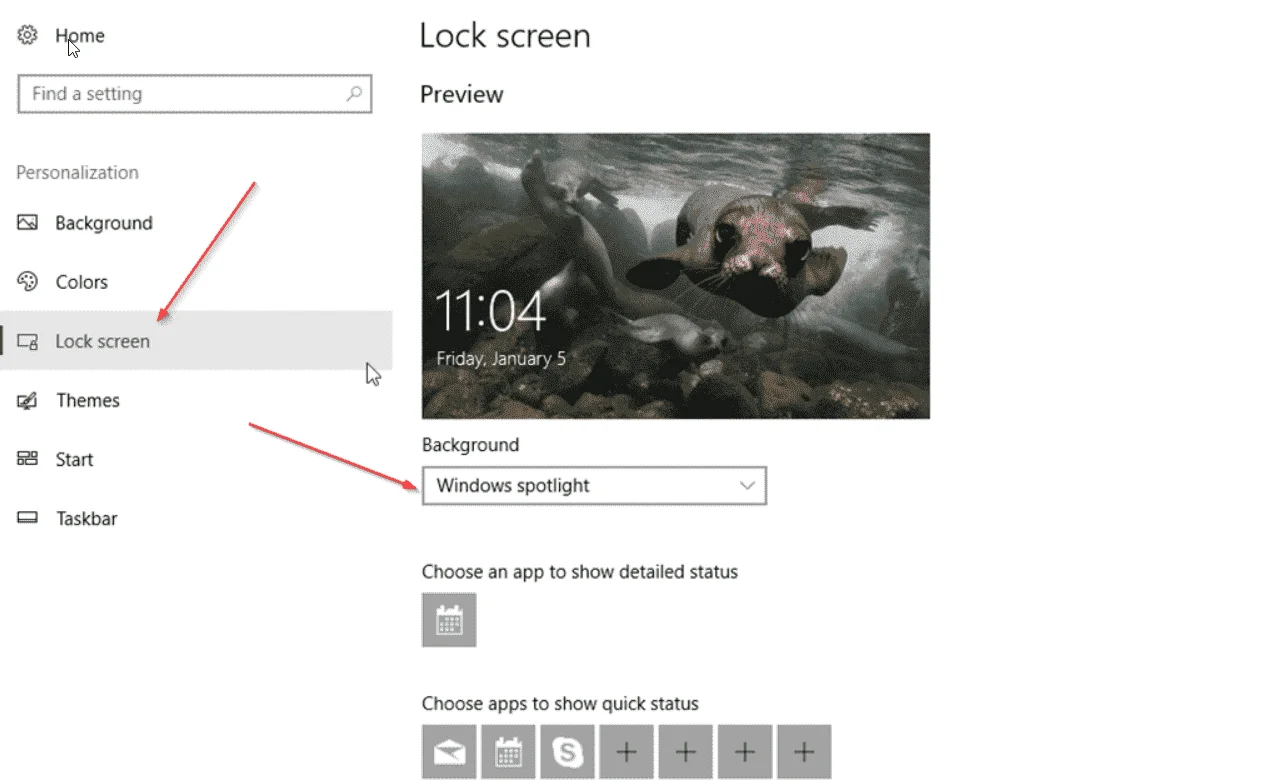Add an app with the first plus tile
The image size is (1278, 783).
(x=626, y=752)
